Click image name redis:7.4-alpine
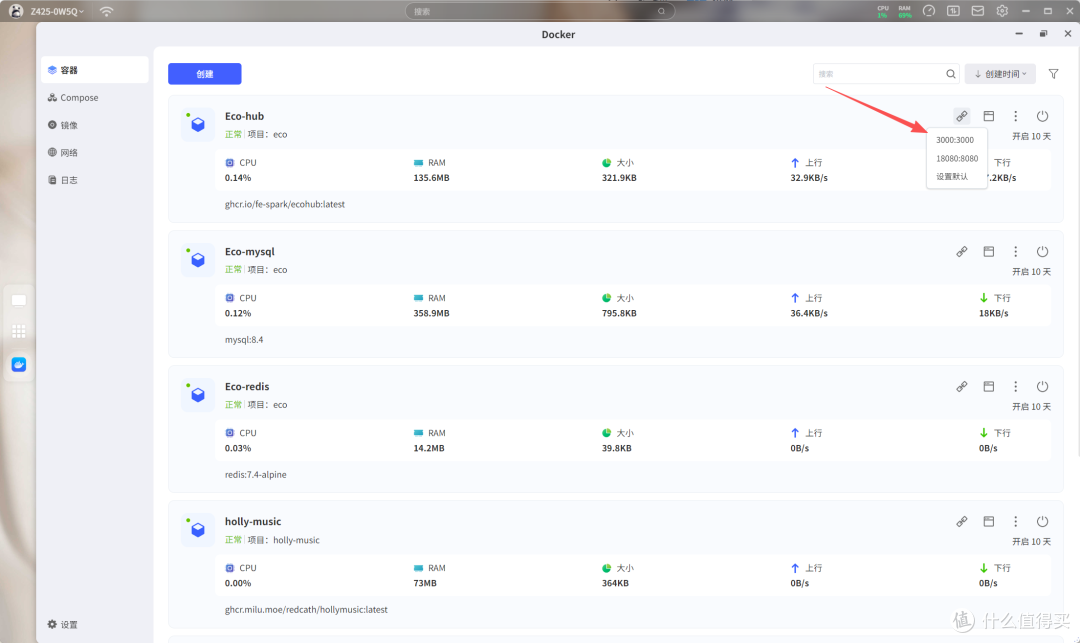 (x=256, y=475)
